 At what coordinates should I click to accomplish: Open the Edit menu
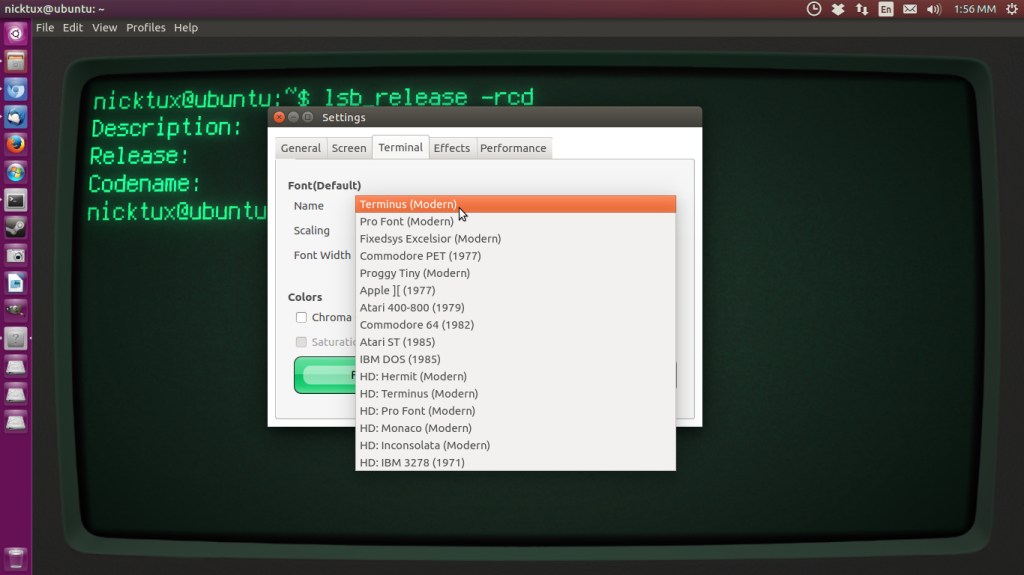tap(72, 27)
